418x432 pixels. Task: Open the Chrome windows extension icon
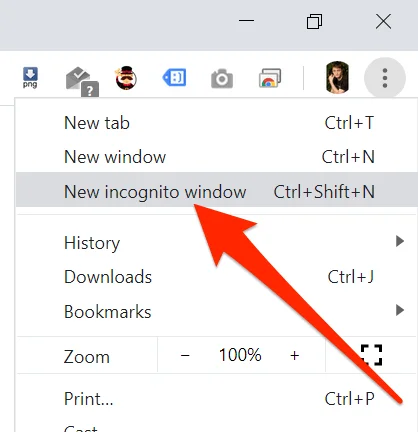tap(270, 78)
